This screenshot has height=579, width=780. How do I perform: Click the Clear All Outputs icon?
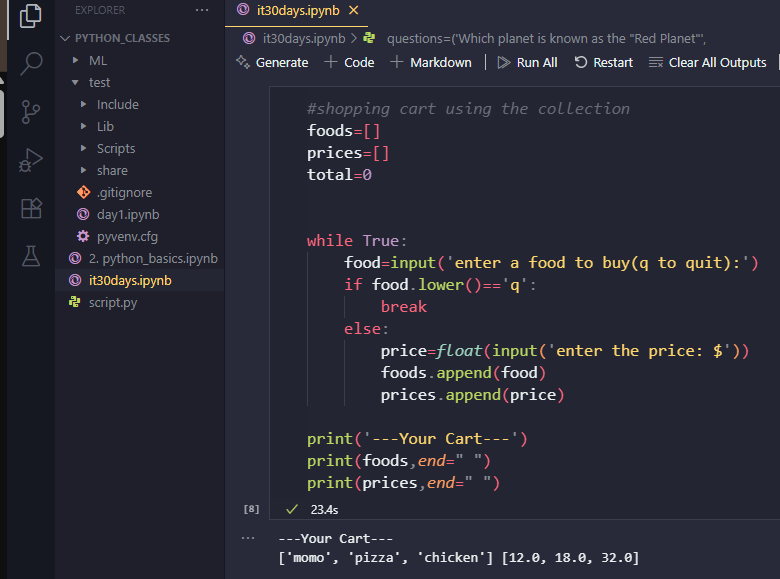point(656,62)
